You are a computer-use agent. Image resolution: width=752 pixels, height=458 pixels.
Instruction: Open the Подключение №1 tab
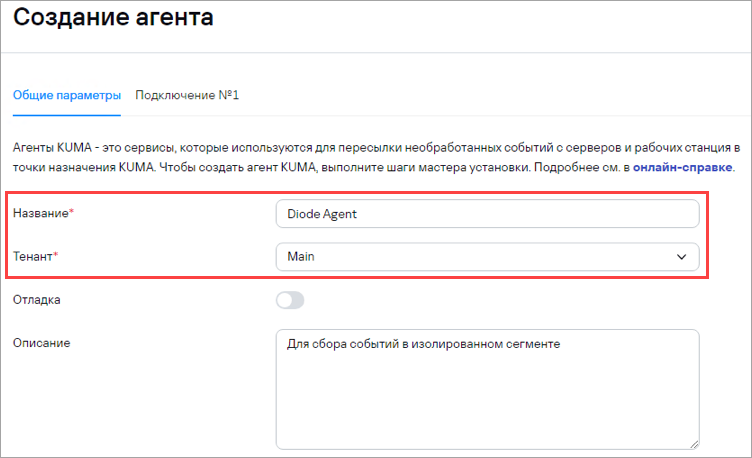click(187, 95)
